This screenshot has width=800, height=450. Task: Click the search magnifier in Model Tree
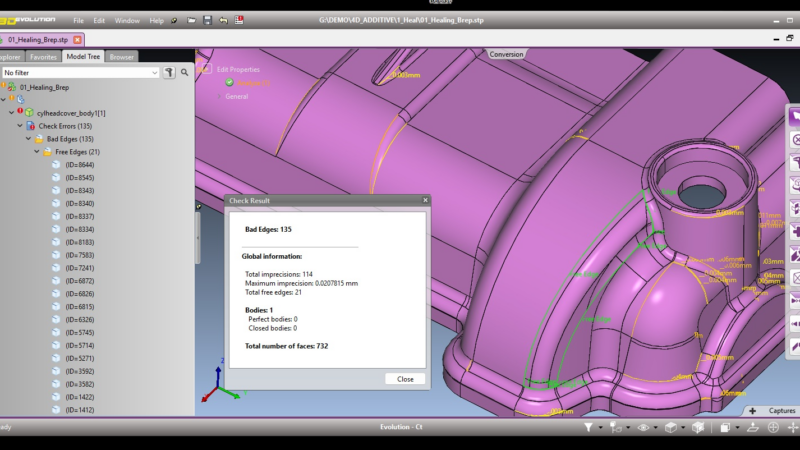[186, 73]
